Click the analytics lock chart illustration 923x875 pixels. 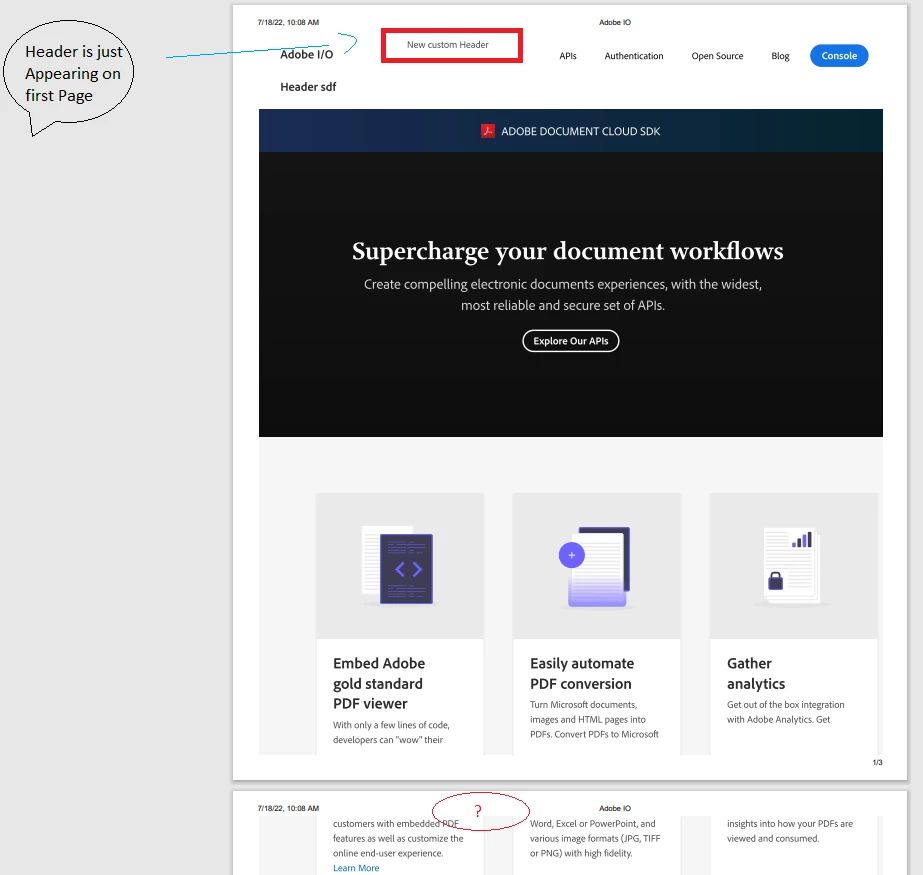tap(792, 566)
